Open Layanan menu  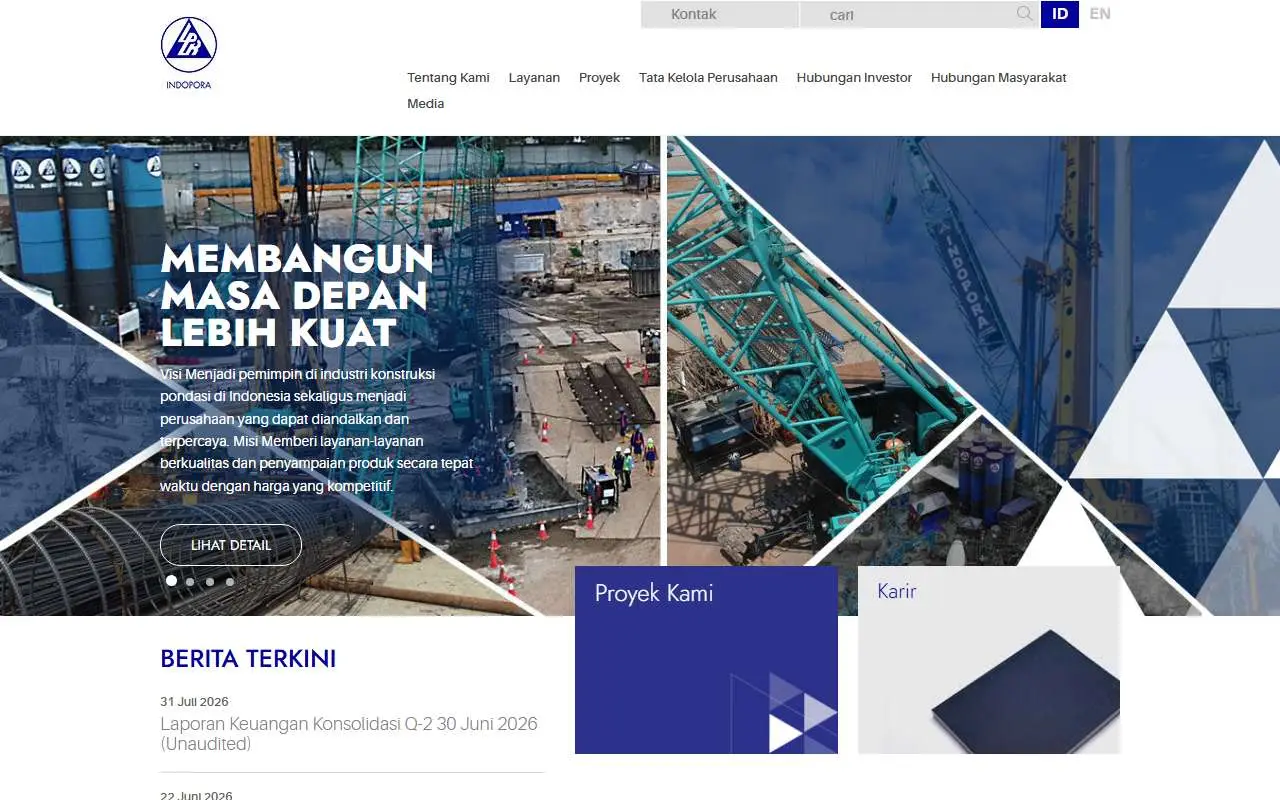[534, 78]
